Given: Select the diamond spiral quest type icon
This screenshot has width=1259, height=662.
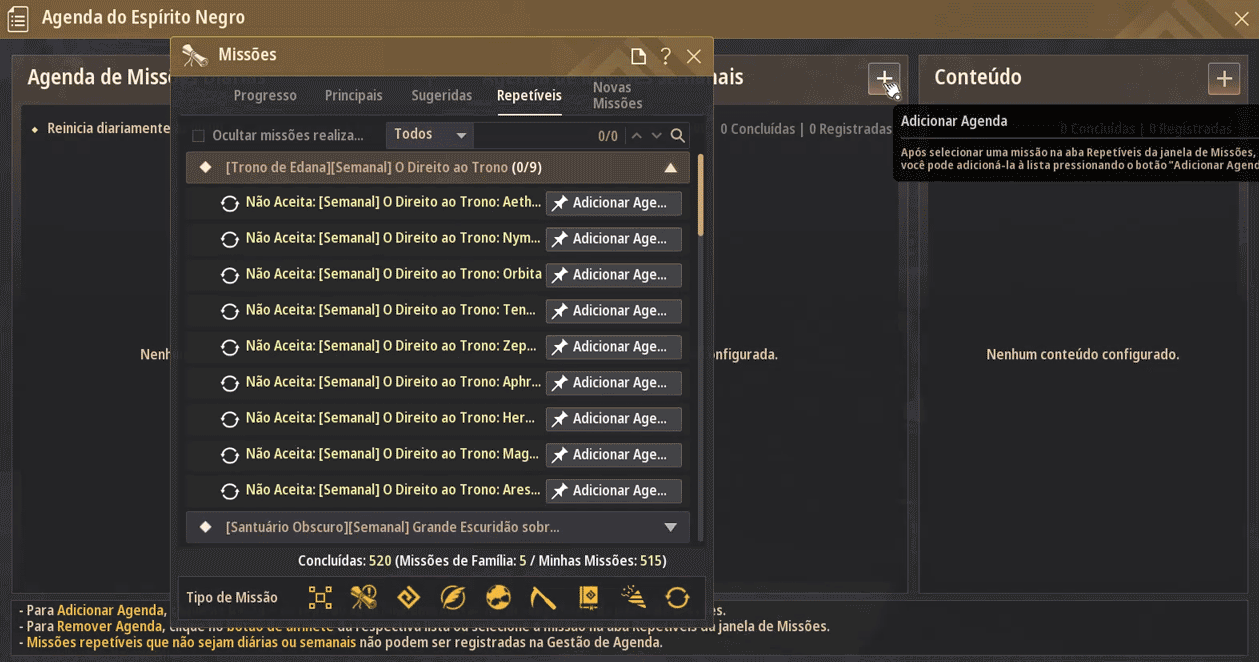Looking at the screenshot, I should pos(408,597).
